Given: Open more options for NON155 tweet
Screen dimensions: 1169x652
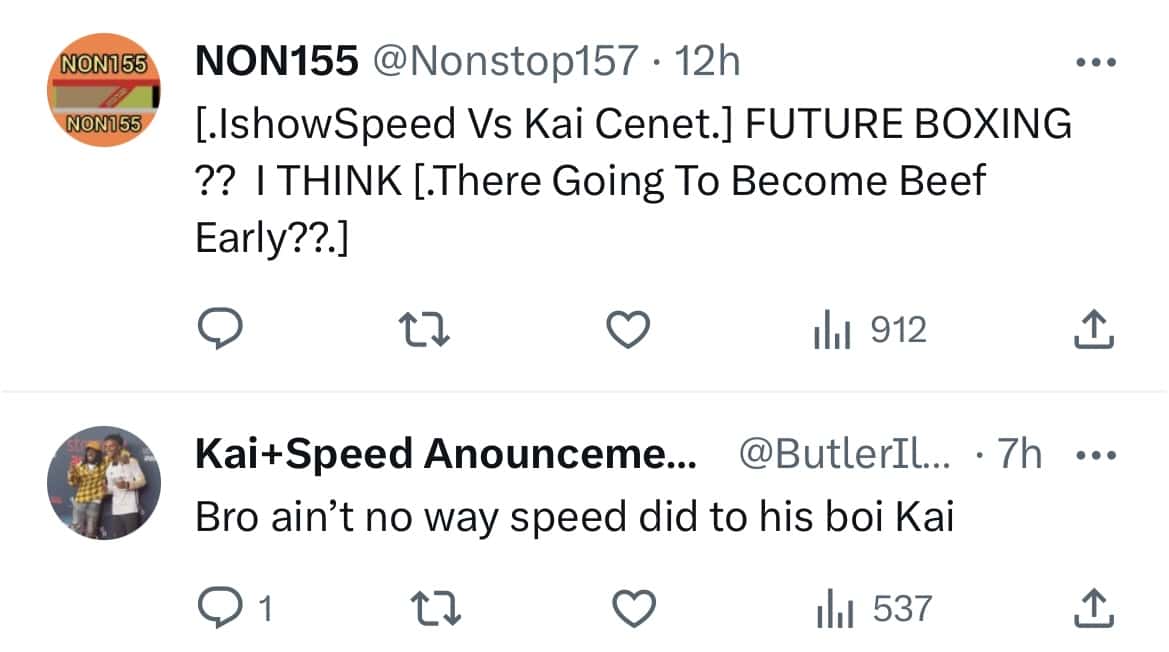Looking at the screenshot, I should tap(1093, 62).
